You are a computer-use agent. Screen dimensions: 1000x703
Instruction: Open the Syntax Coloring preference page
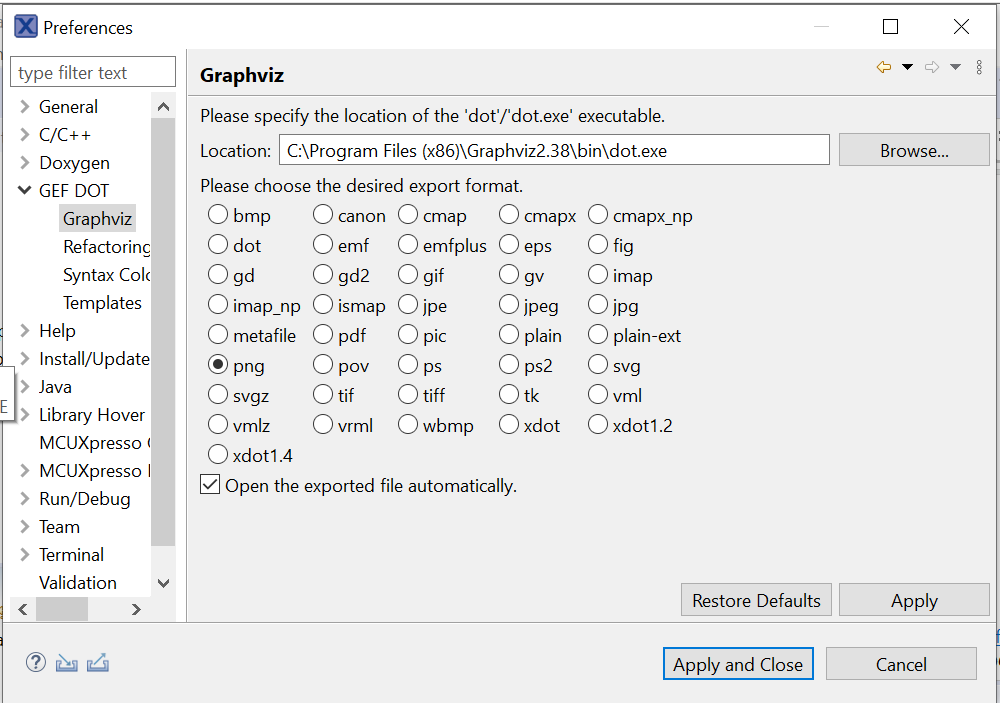(x=107, y=275)
